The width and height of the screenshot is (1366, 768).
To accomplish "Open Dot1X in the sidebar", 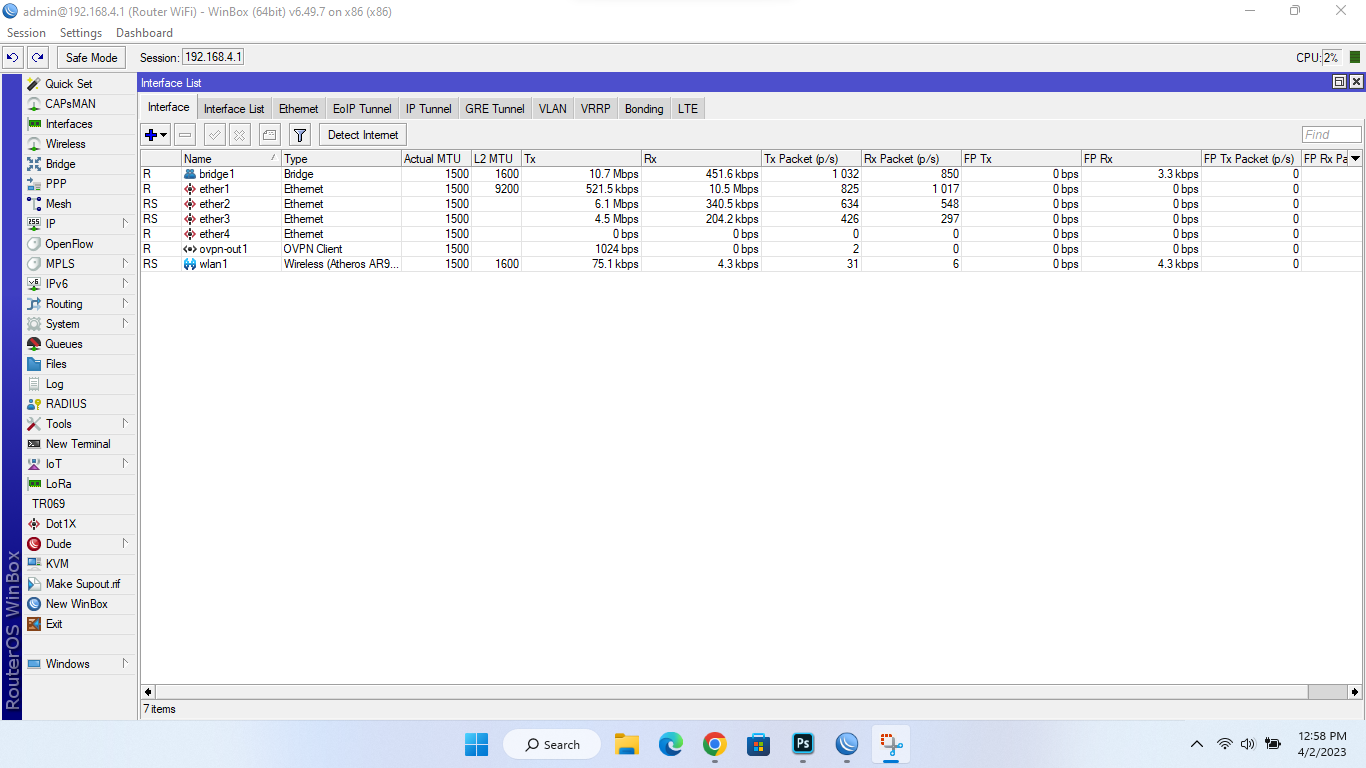I will pyautogui.click(x=80, y=524).
